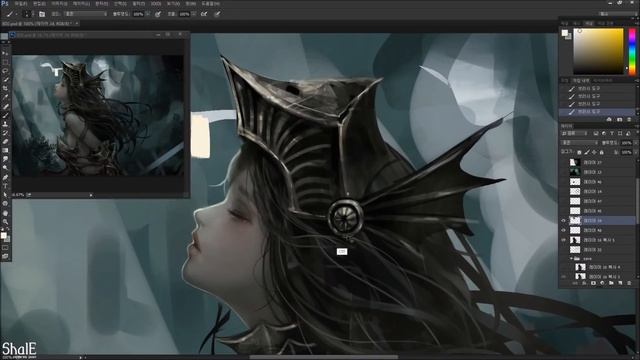
Task: Create new snapshot in History panel
Action: pos(620,119)
